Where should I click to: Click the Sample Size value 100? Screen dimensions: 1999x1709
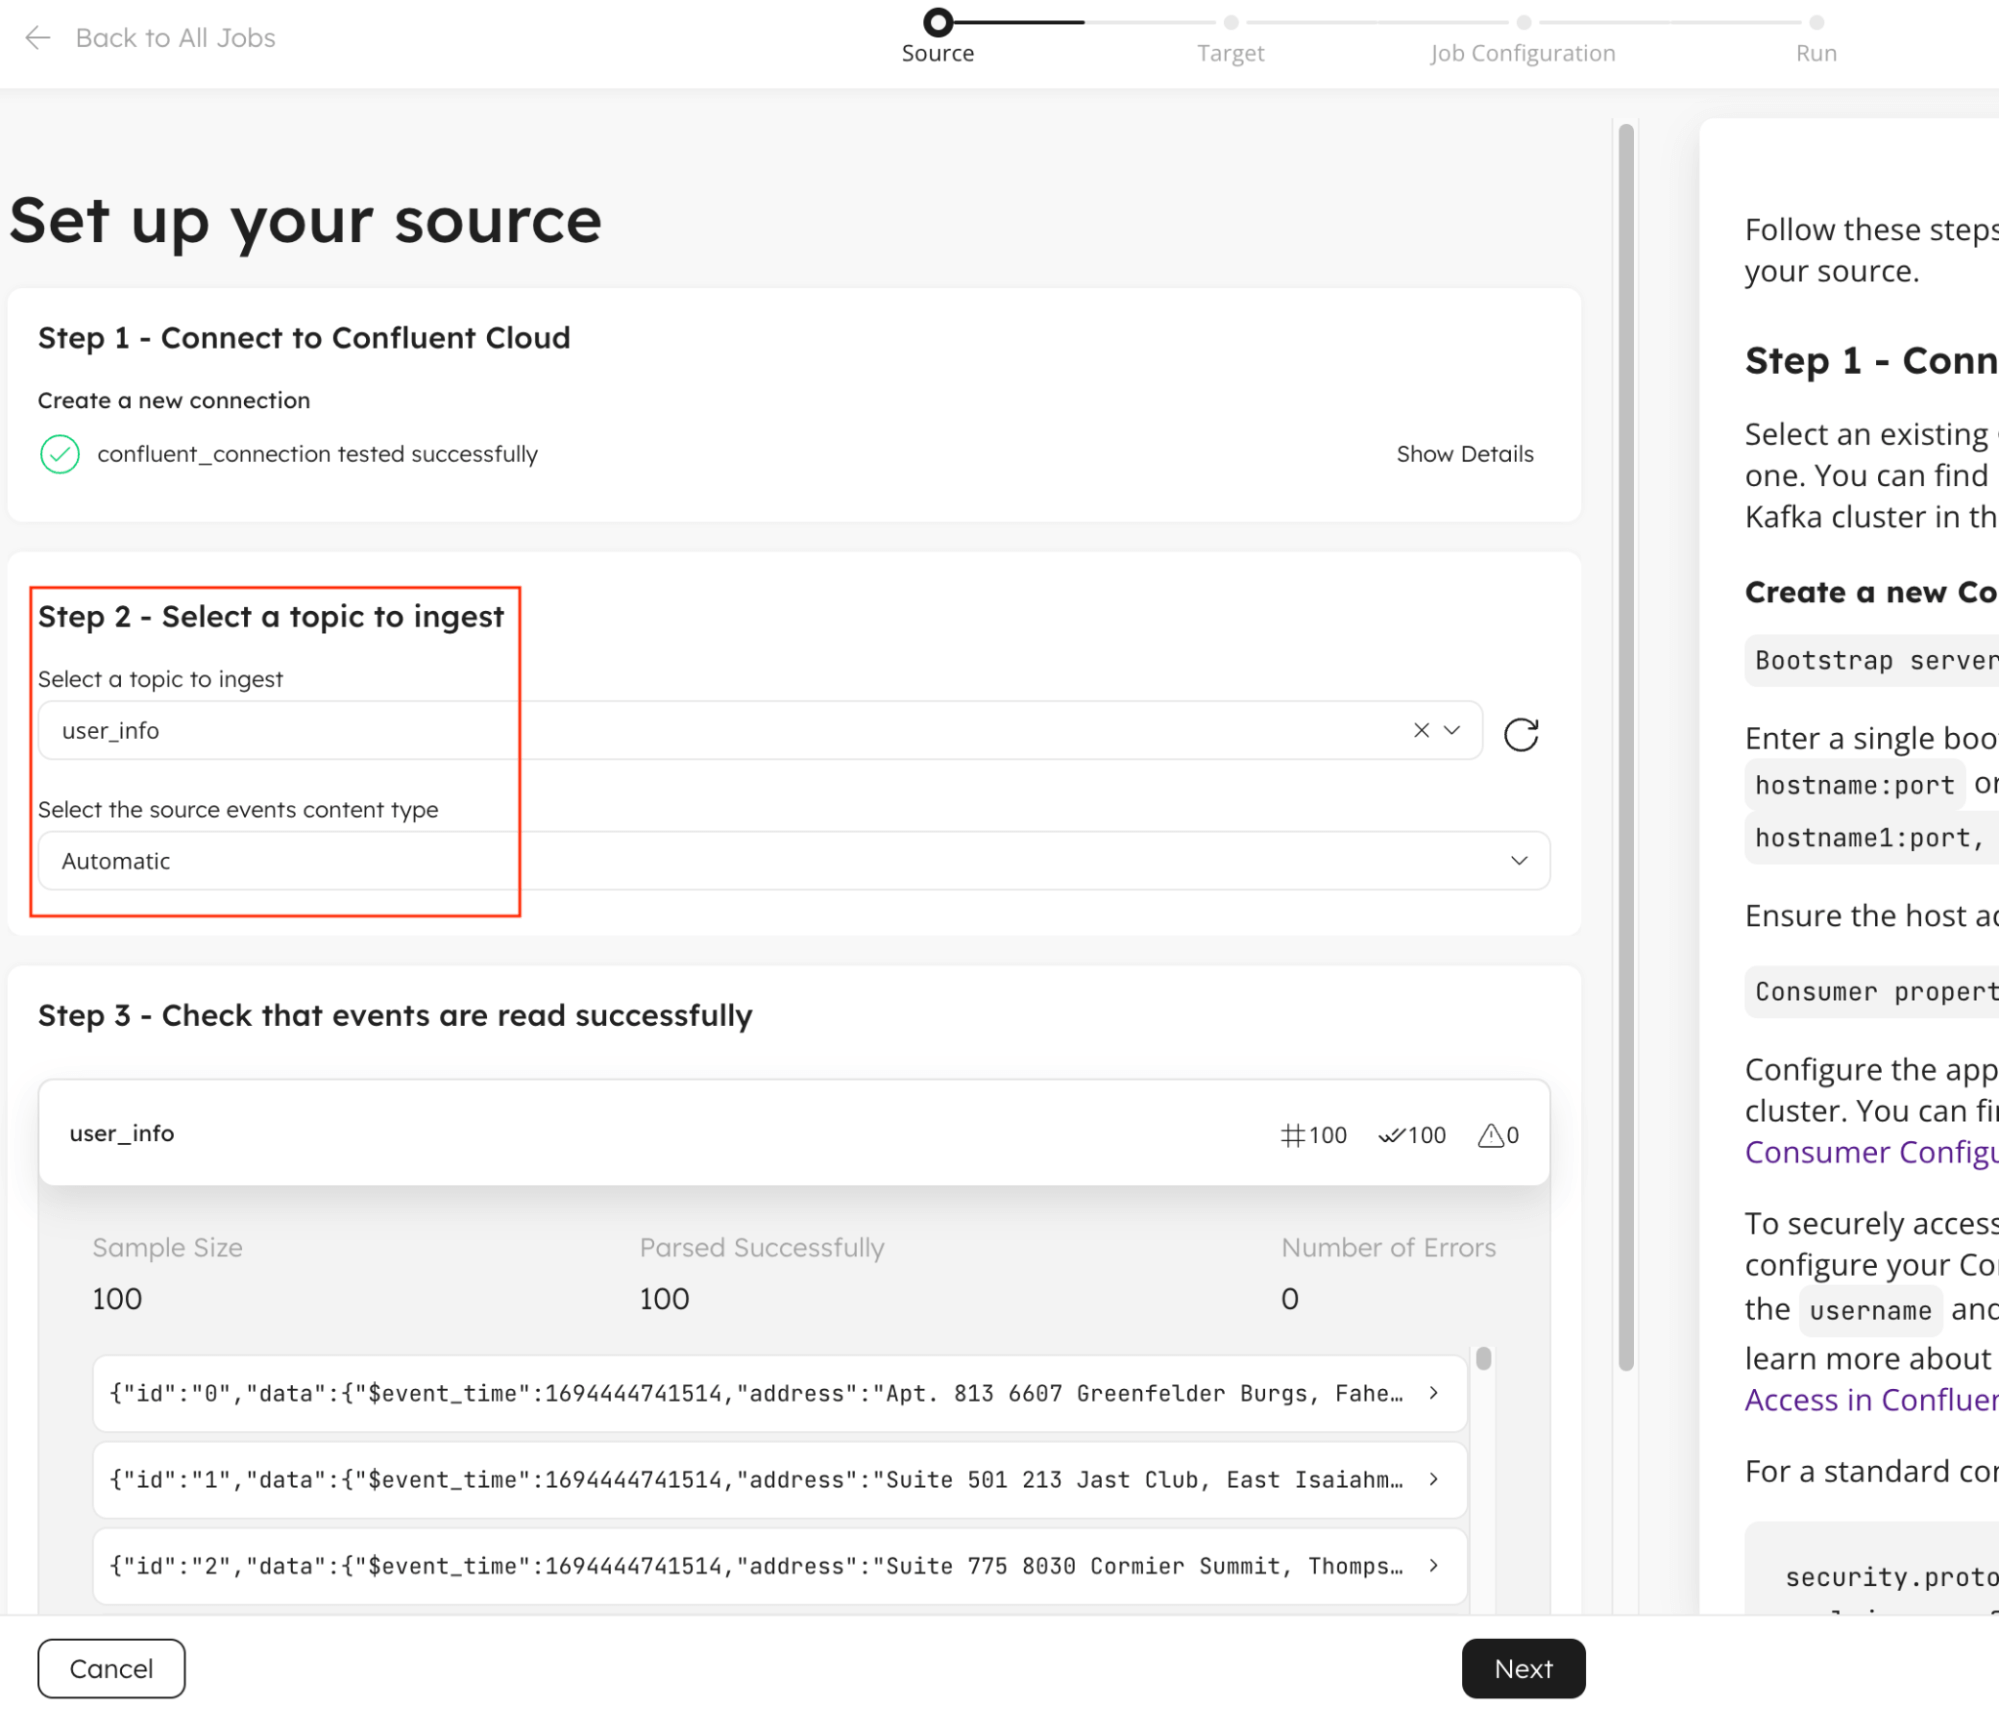click(117, 1298)
